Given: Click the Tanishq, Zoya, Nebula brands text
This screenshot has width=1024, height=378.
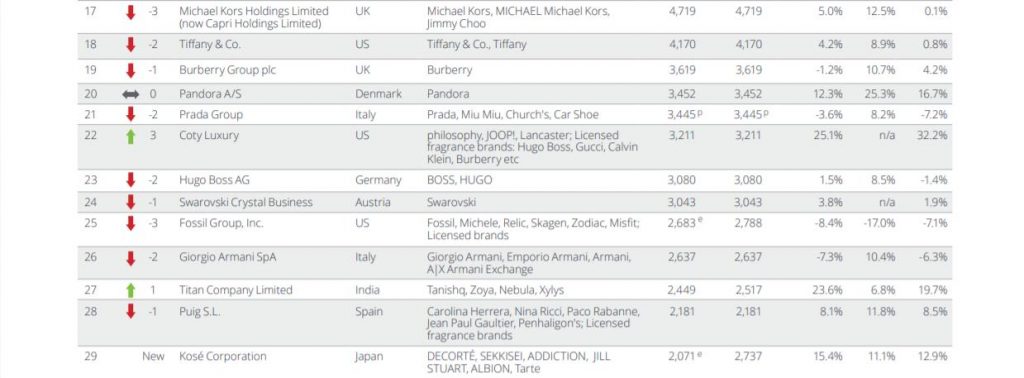Looking at the screenshot, I should click(x=482, y=291).
